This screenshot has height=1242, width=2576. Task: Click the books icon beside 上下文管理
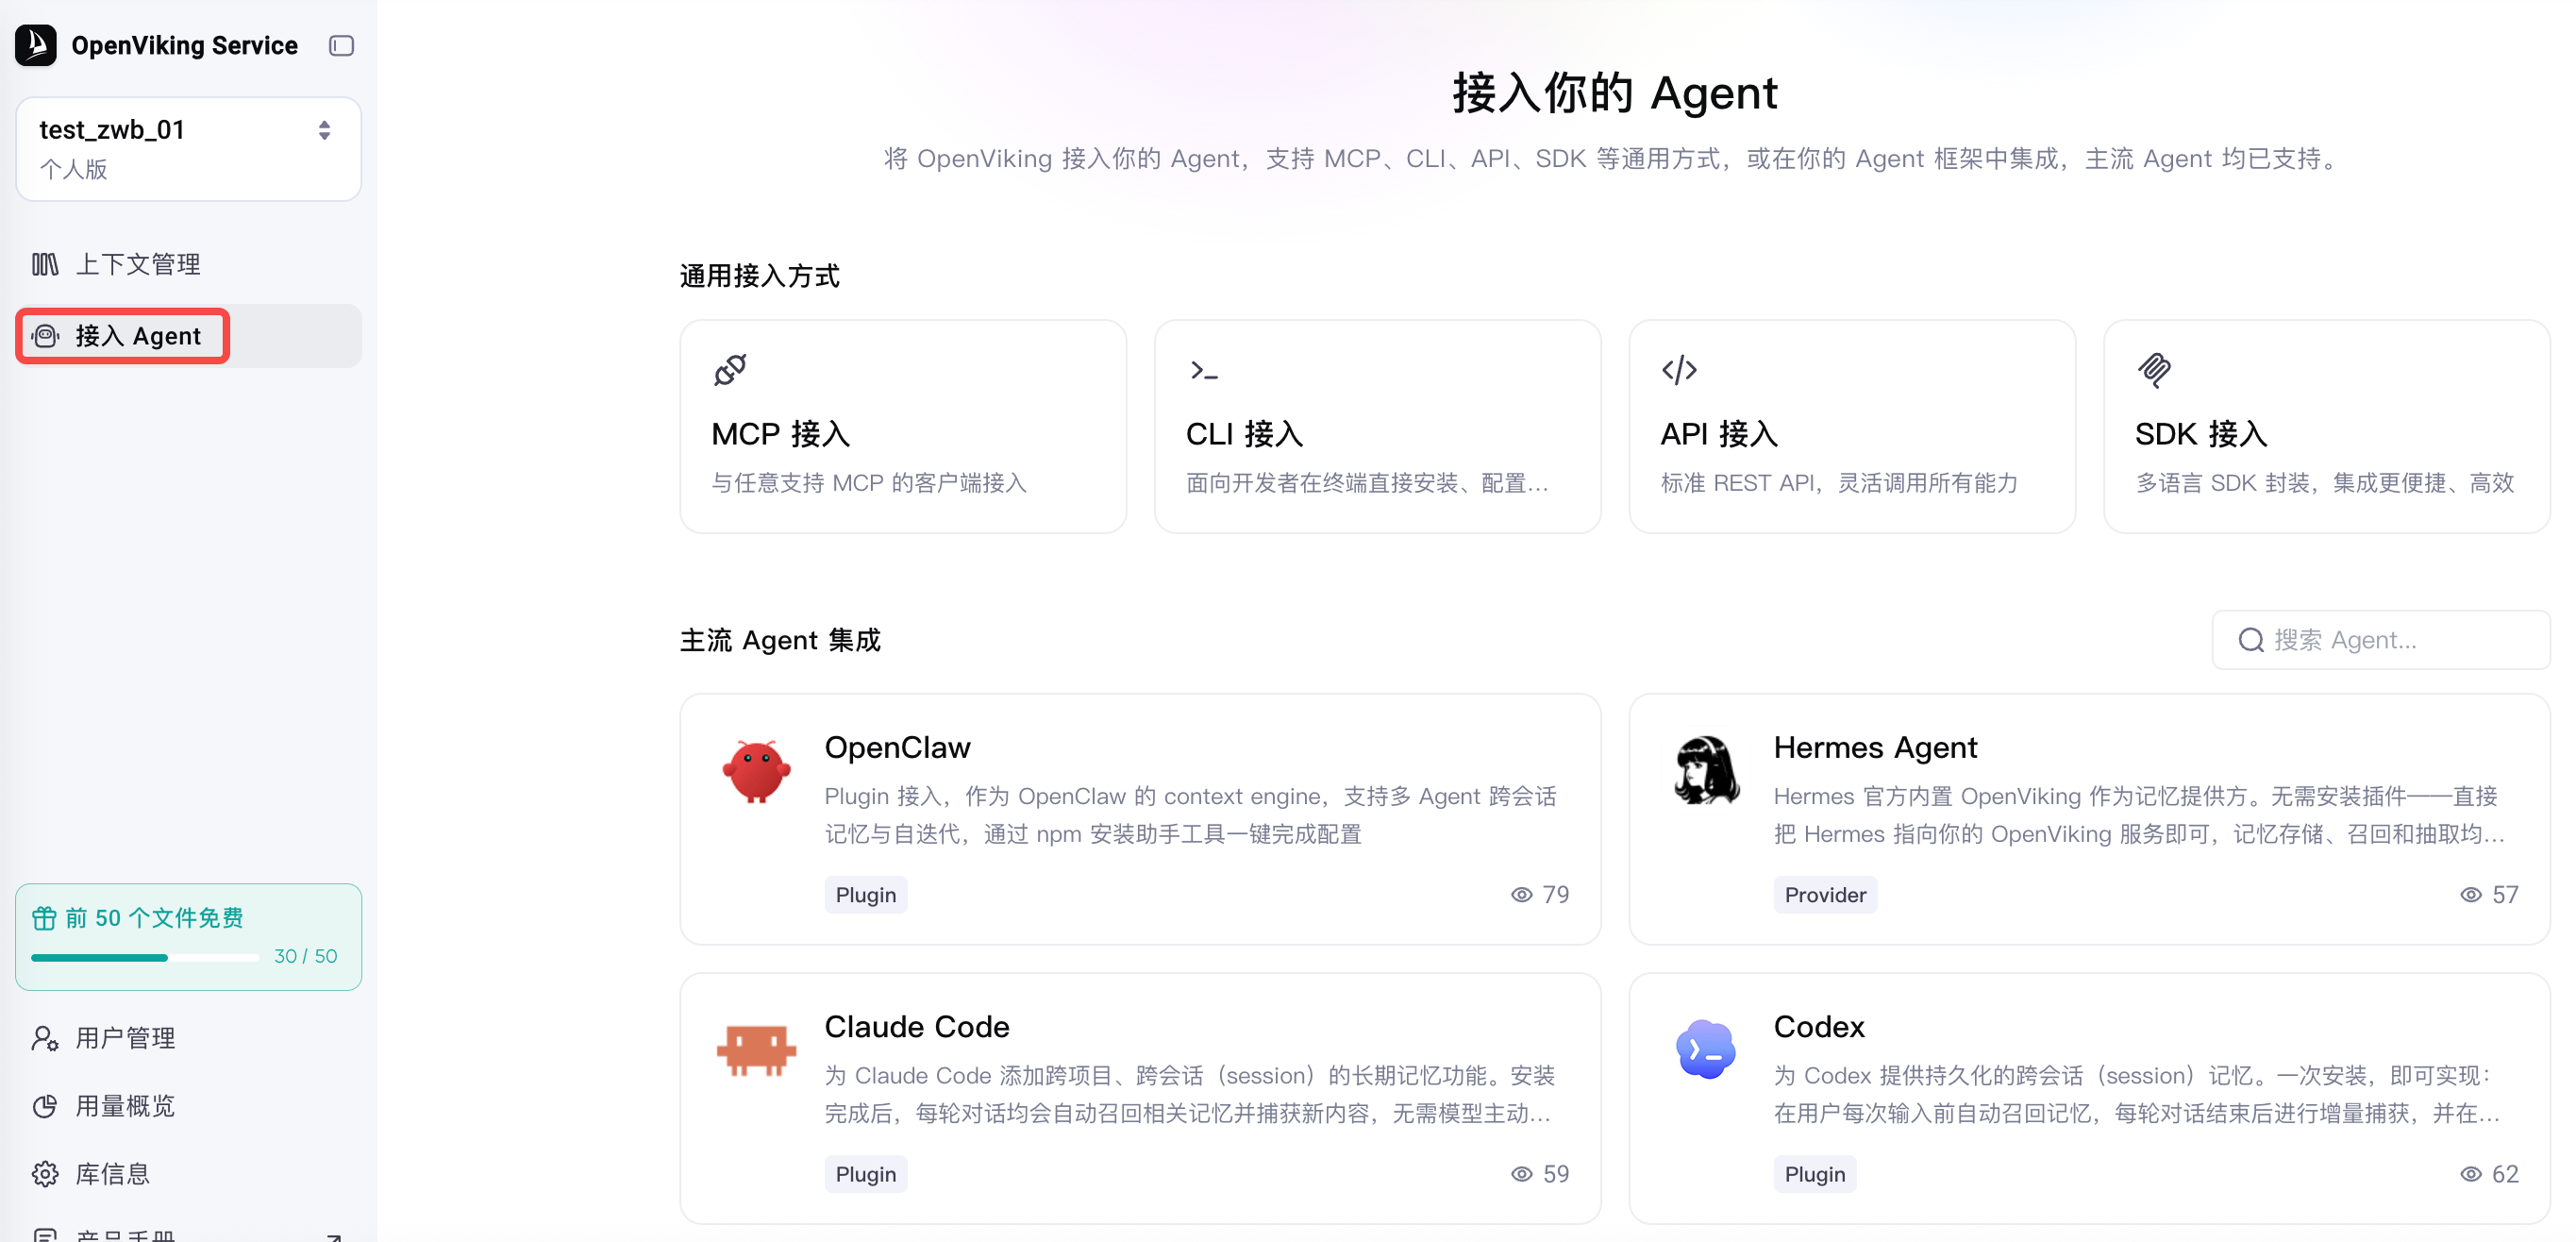(x=45, y=264)
